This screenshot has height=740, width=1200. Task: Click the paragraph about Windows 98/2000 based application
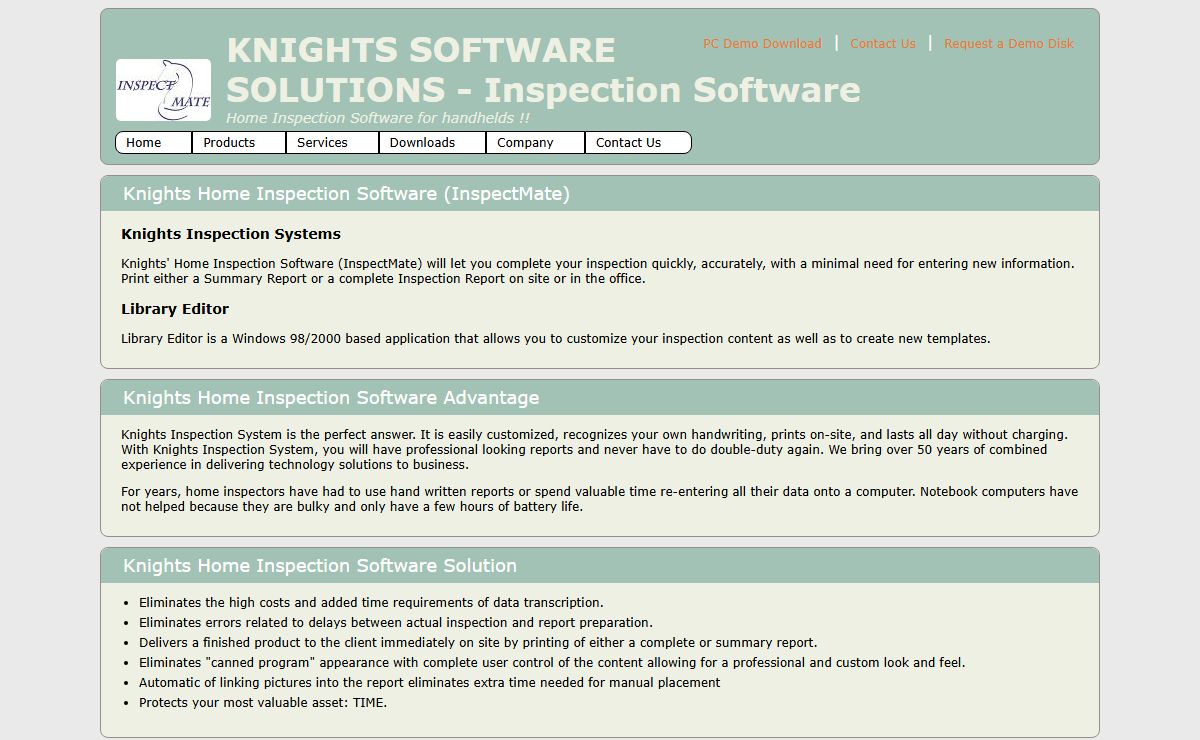(556, 339)
